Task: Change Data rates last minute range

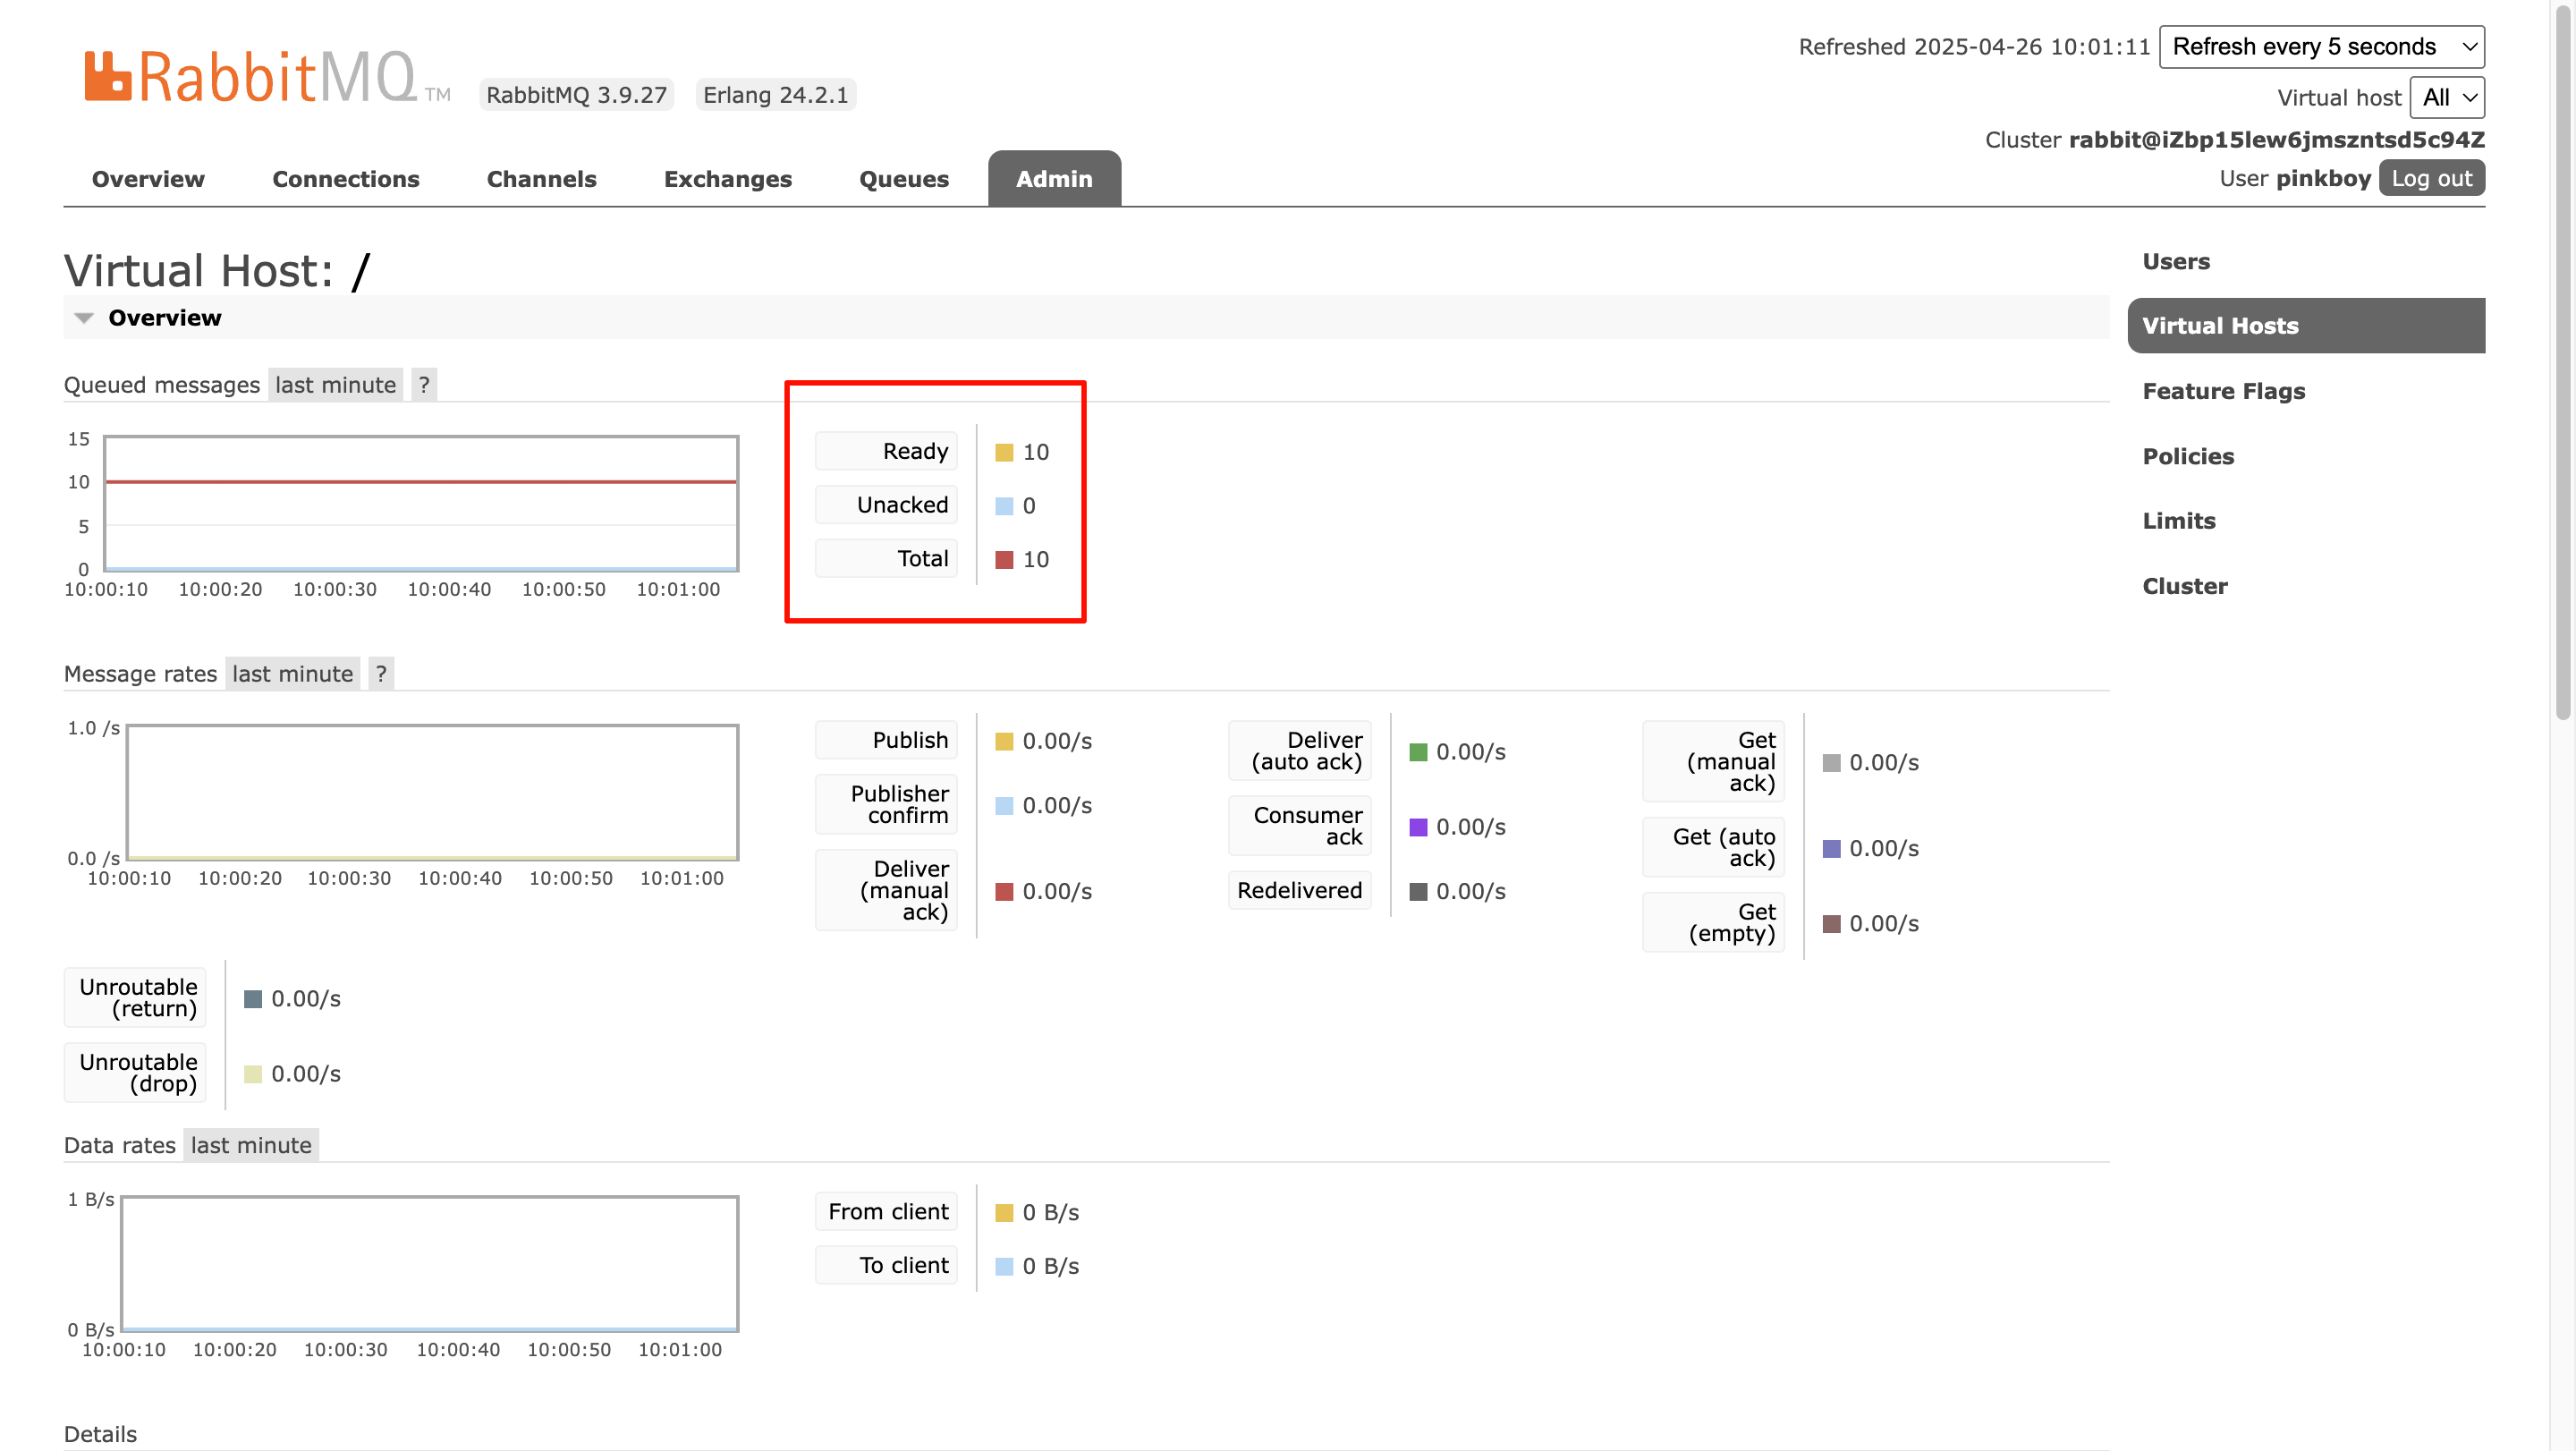Action: pyautogui.click(x=251, y=1145)
